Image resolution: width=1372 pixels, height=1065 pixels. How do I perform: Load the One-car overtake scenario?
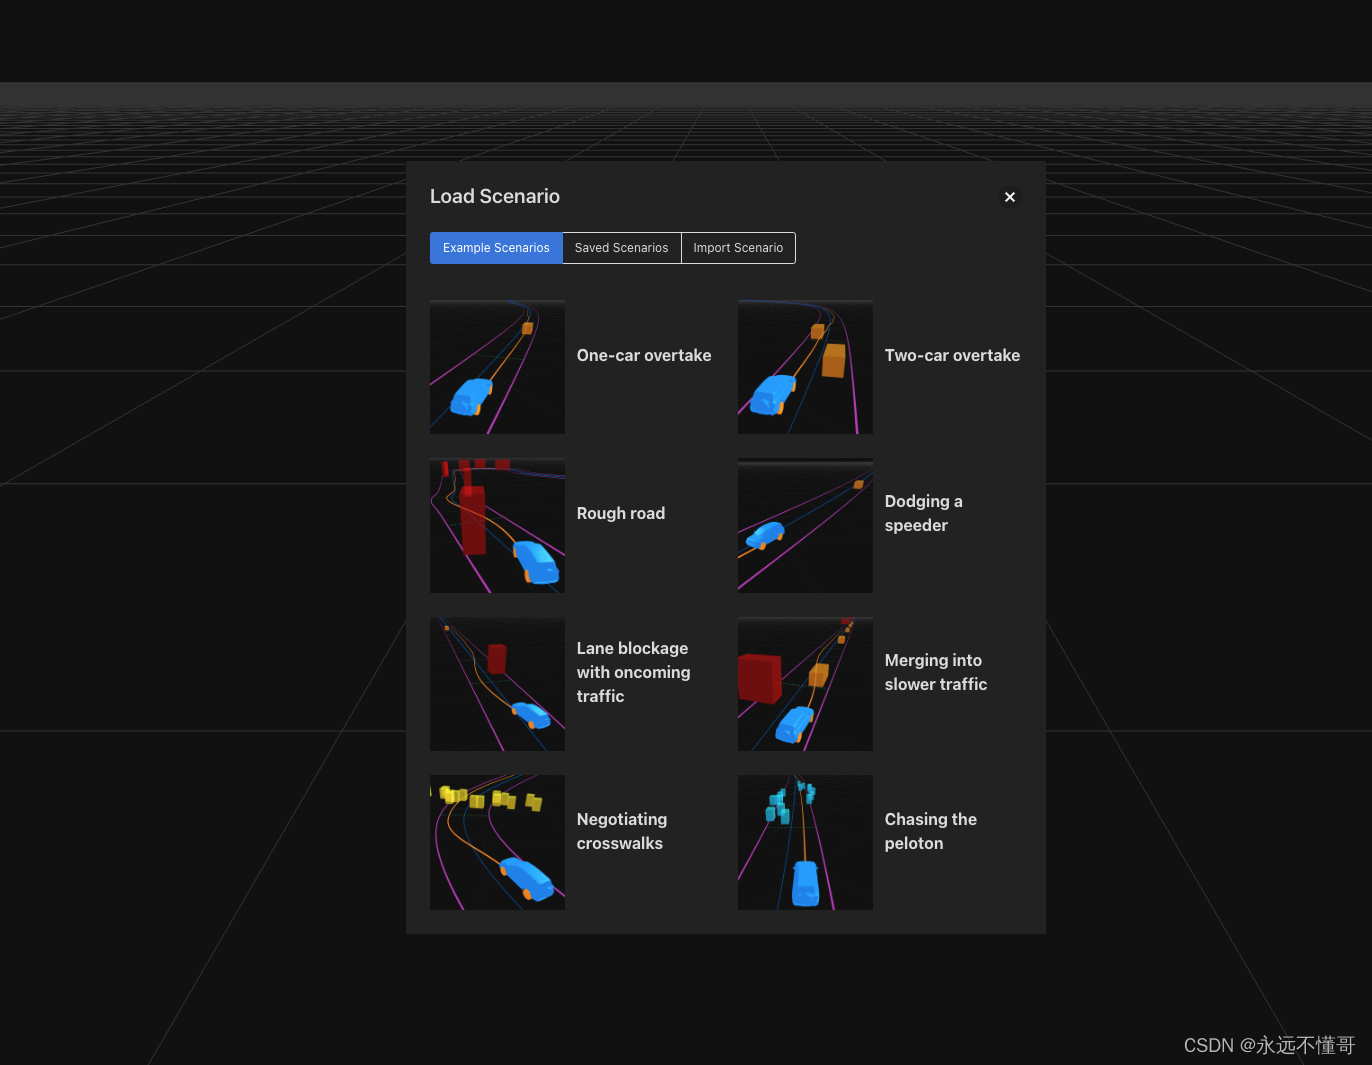point(644,355)
